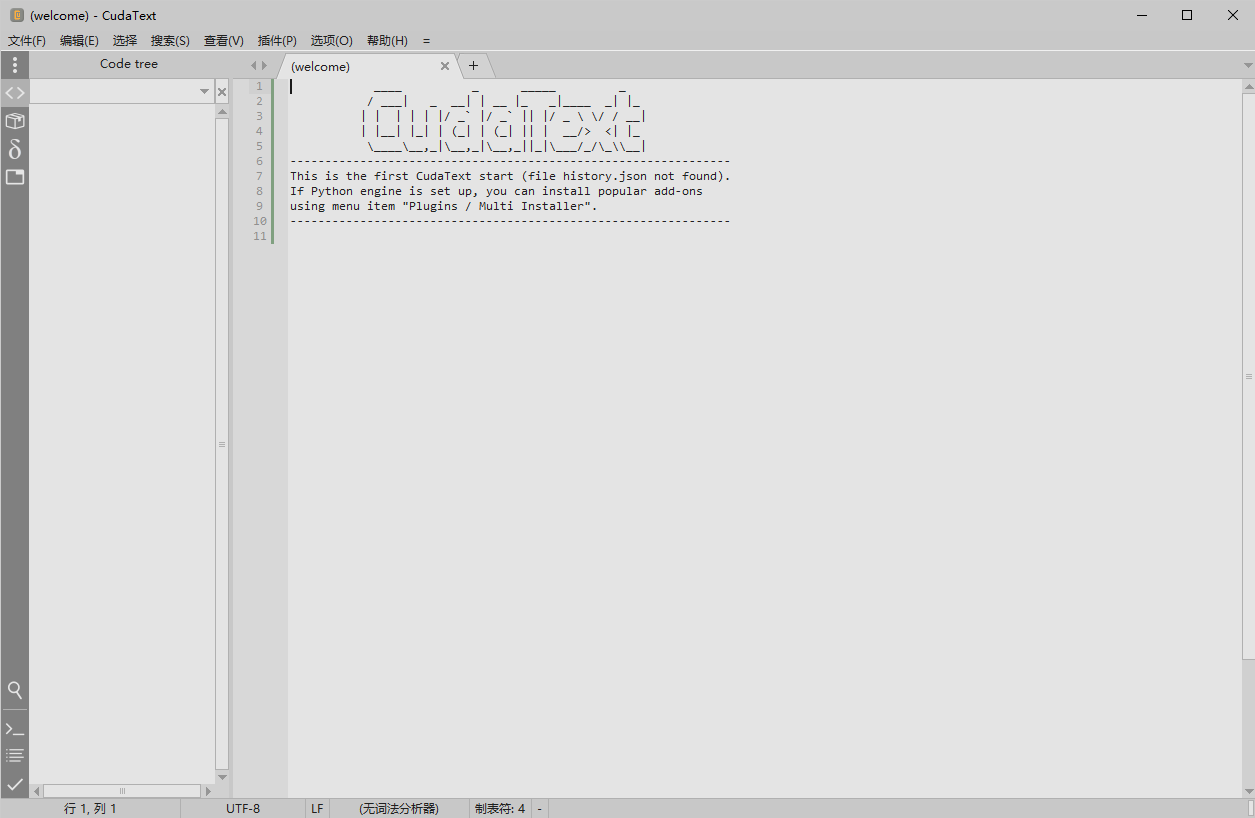Choose lexer via (无词法分析器) cell
1255x818 pixels.
click(x=399, y=808)
